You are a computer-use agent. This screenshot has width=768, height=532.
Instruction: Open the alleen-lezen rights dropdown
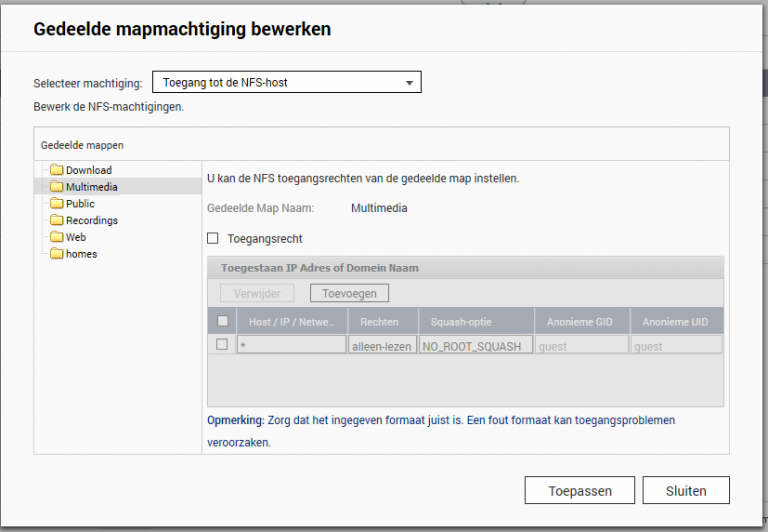click(382, 345)
